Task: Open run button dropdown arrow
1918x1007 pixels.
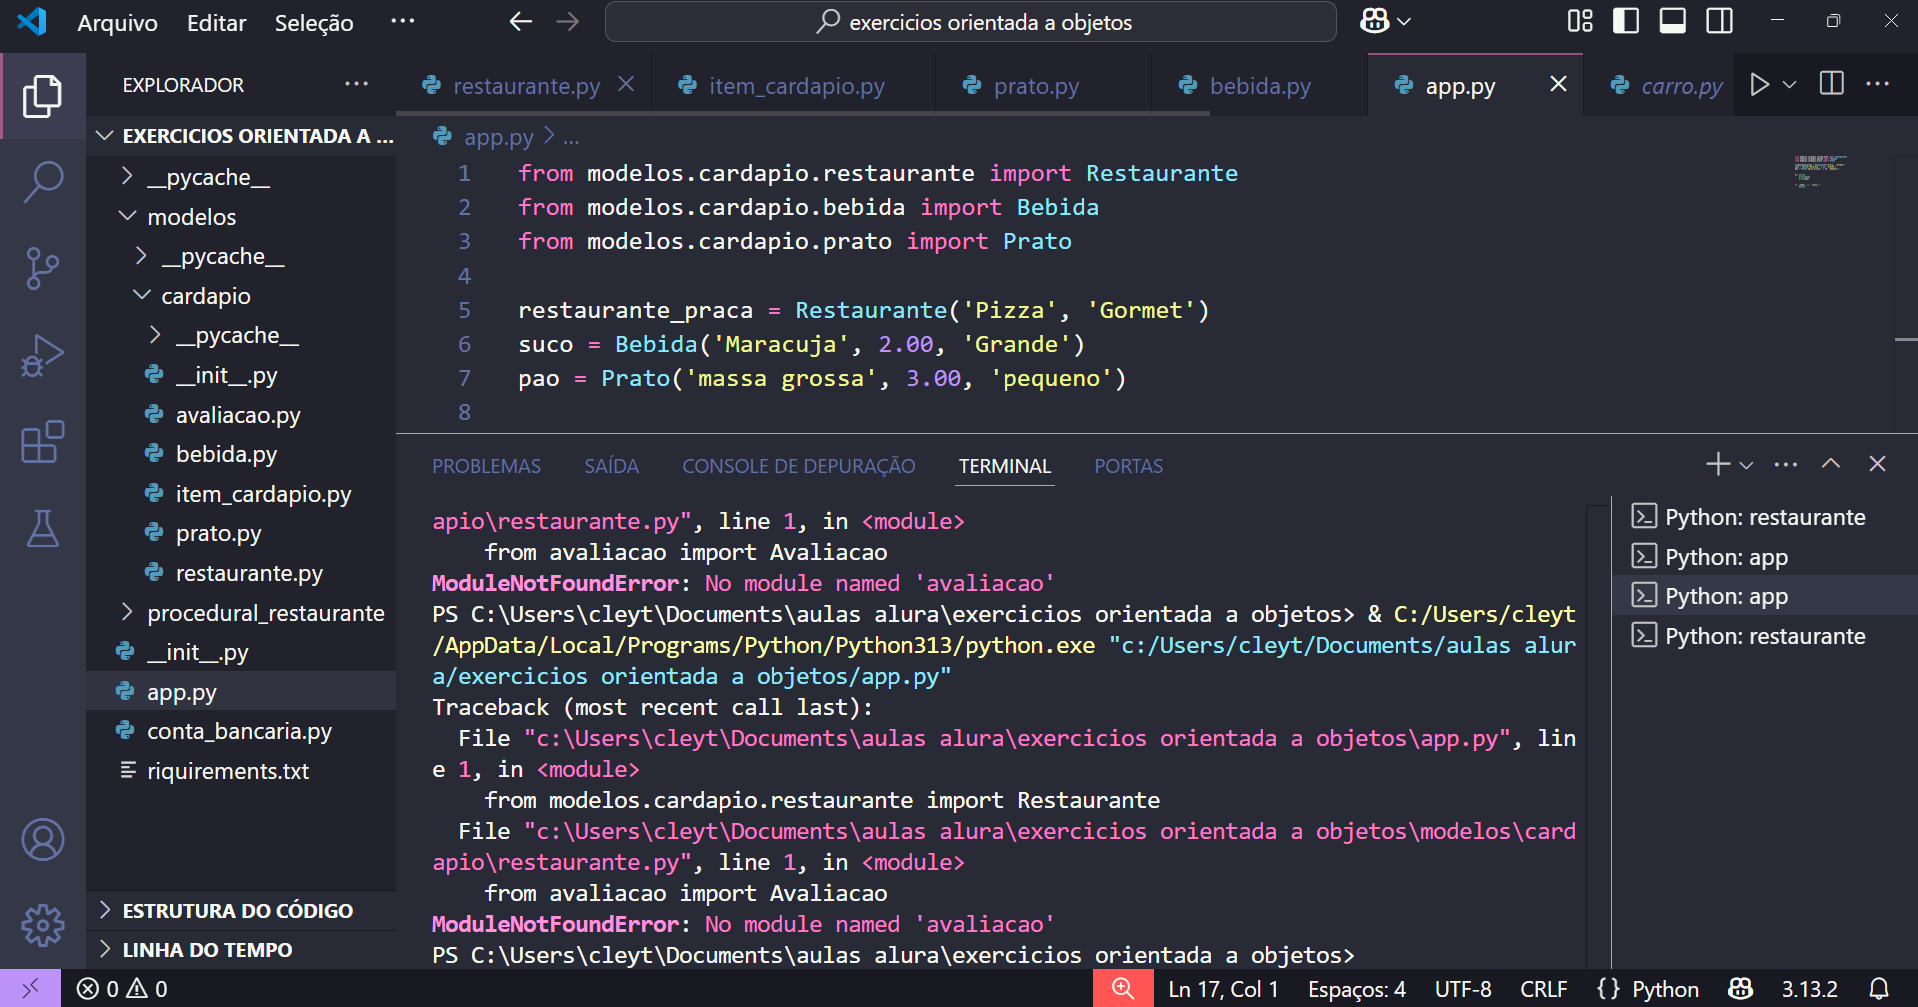Action: (x=1790, y=85)
